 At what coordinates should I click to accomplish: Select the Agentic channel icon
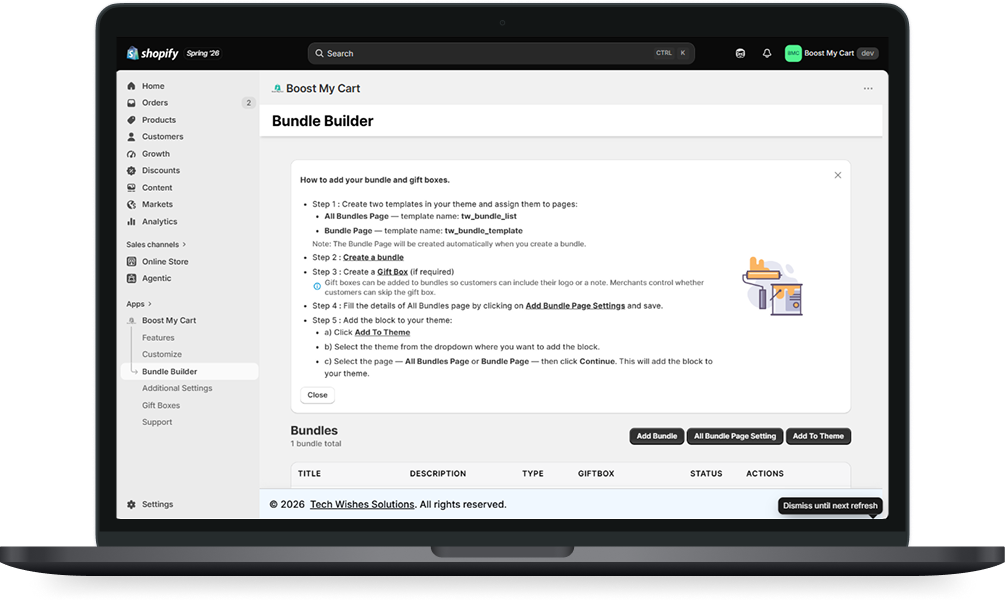131,278
